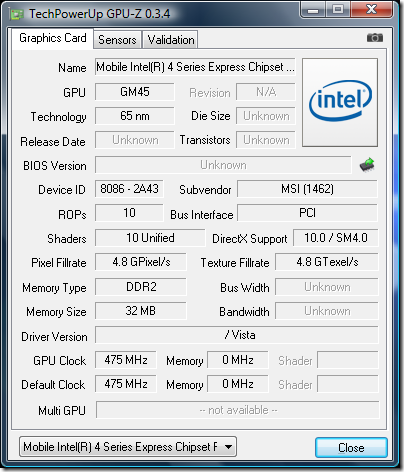Click the Shaders field 10 Unified
Image resolution: width=404 pixels, height=472 pixels.
click(x=150, y=238)
